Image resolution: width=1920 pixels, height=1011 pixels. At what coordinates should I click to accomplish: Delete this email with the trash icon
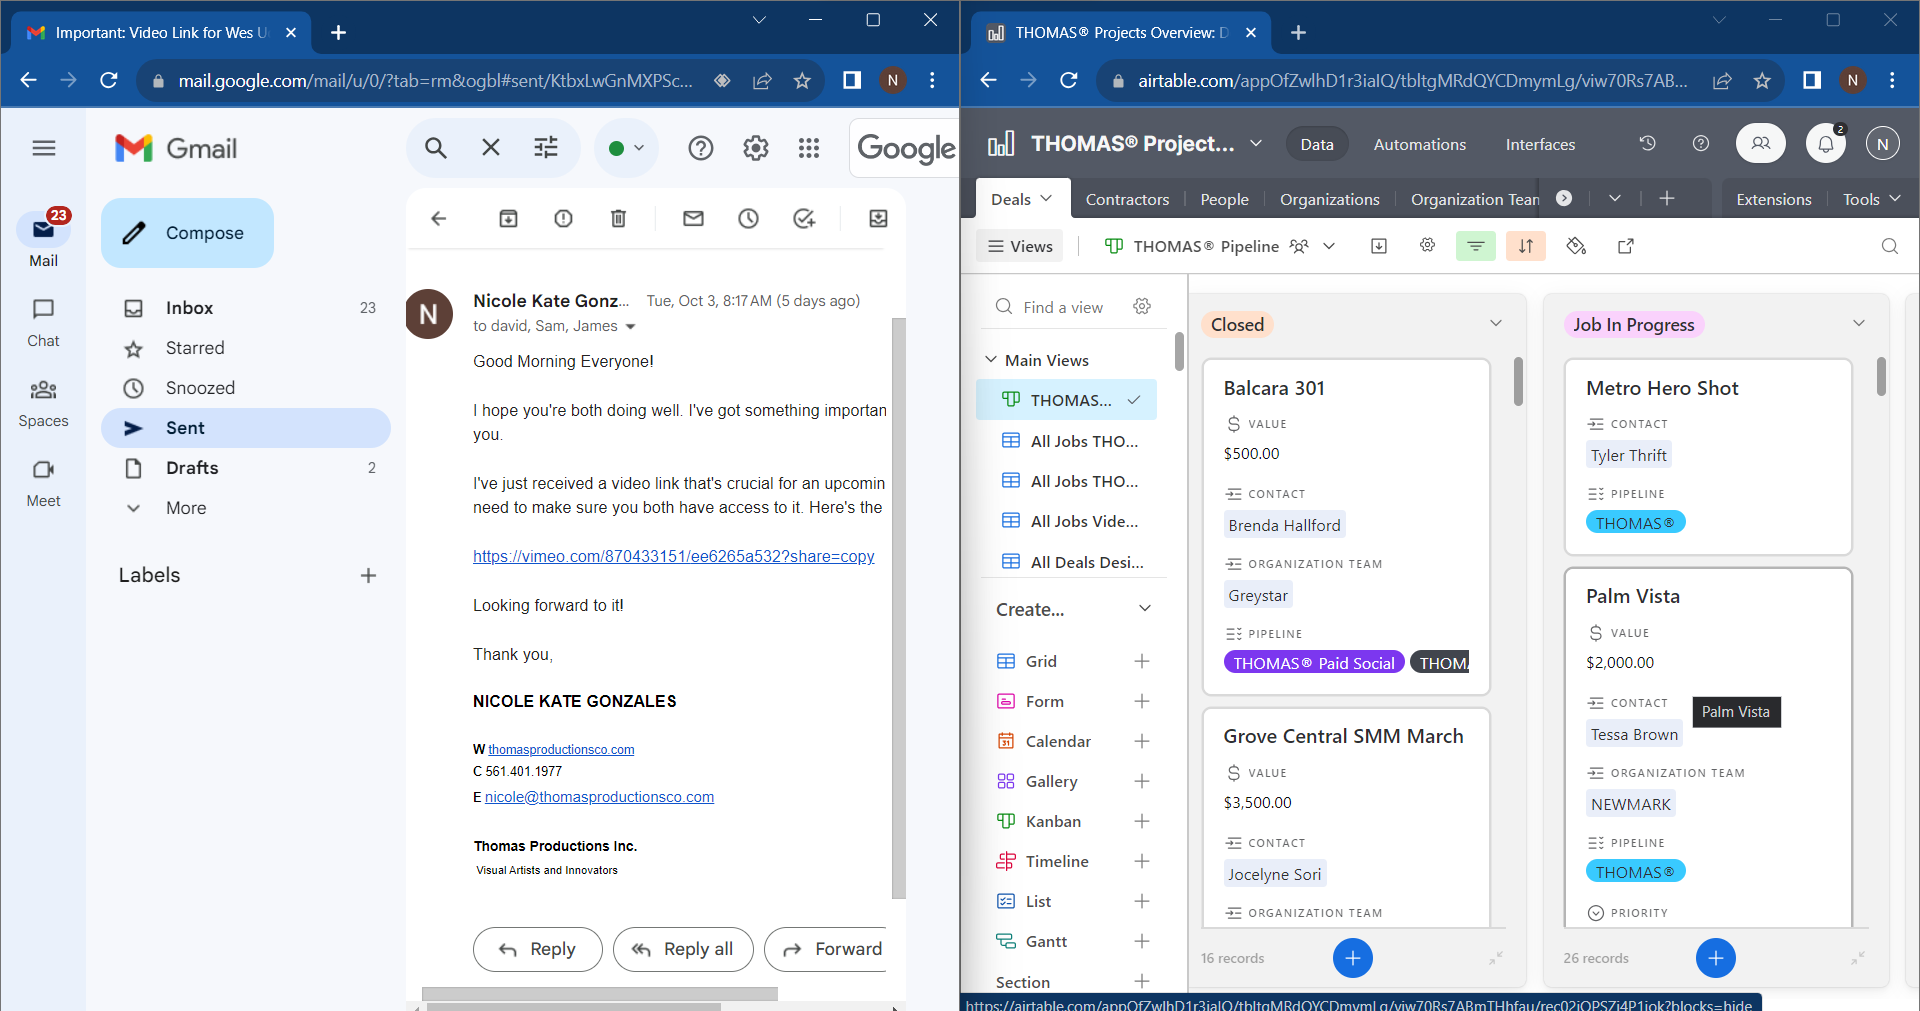pyautogui.click(x=619, y=218)
